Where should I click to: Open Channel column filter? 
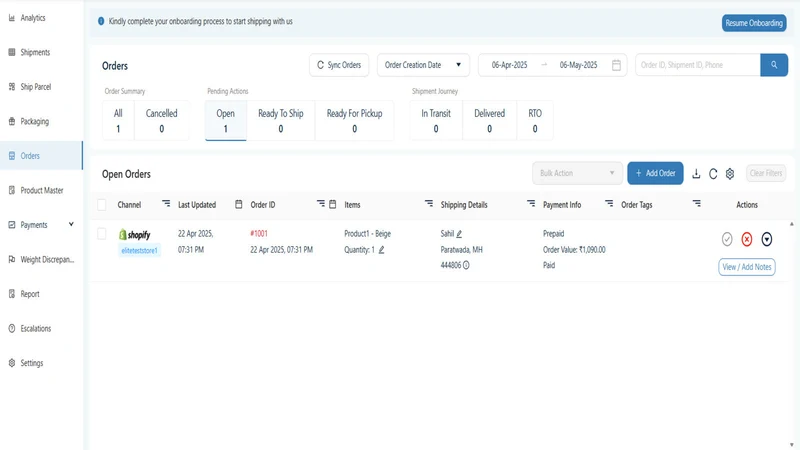pyautogui.click(x=166, y=204)
